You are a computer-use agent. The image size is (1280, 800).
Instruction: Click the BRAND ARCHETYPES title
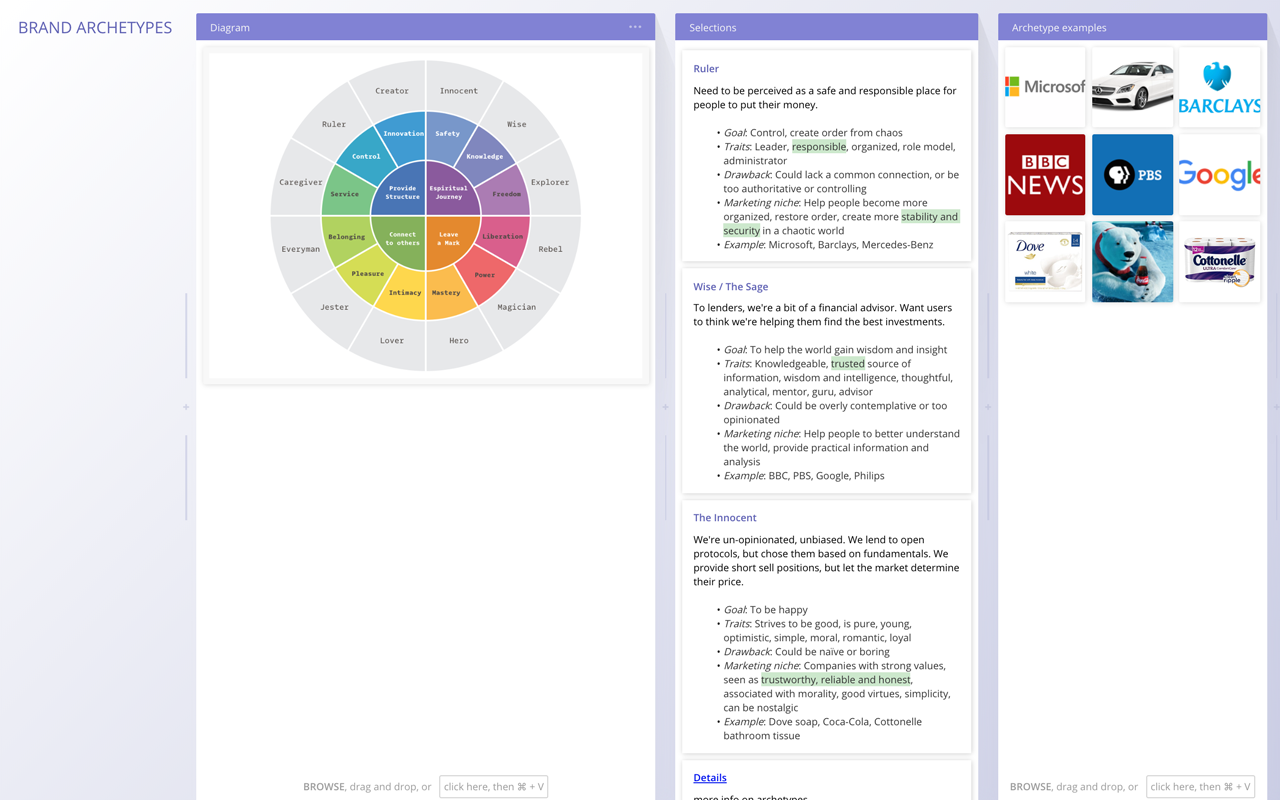94,27
